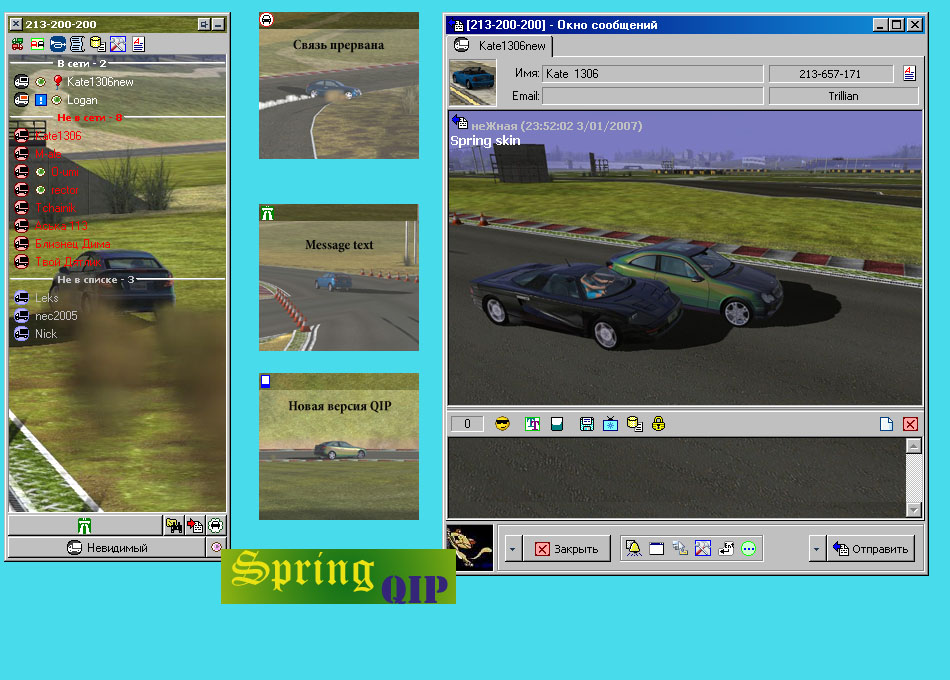Click the Отправить send button

click(871, 549)
